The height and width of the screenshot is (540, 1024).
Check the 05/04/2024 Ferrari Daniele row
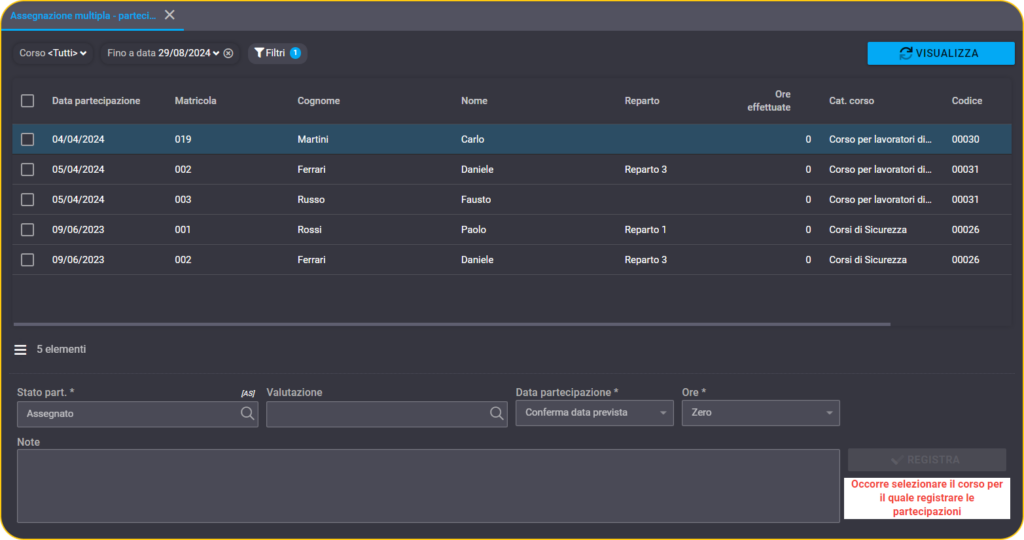click(x=27, y=169)
